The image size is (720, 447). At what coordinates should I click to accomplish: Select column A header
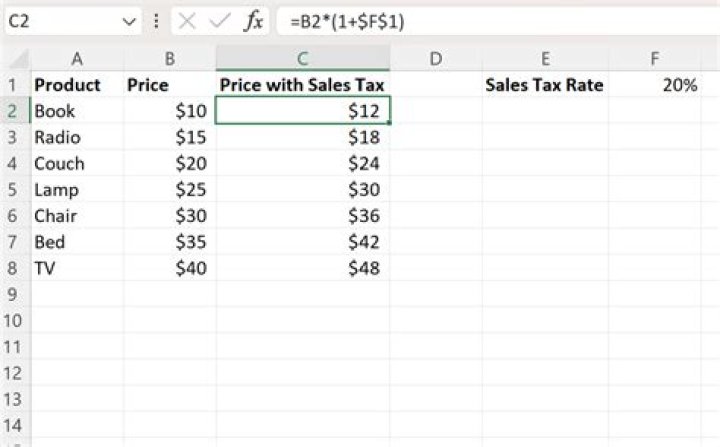pyautogui.click(x=76, y=59)
